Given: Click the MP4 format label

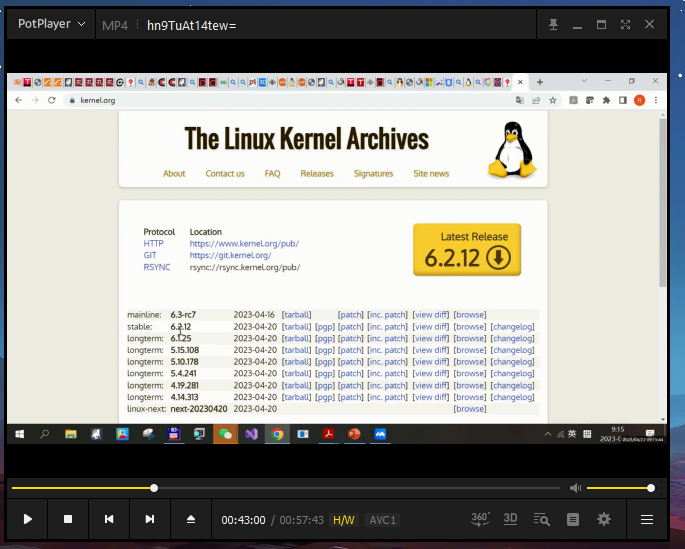Looking at the screenshot, I should point(115,26).
